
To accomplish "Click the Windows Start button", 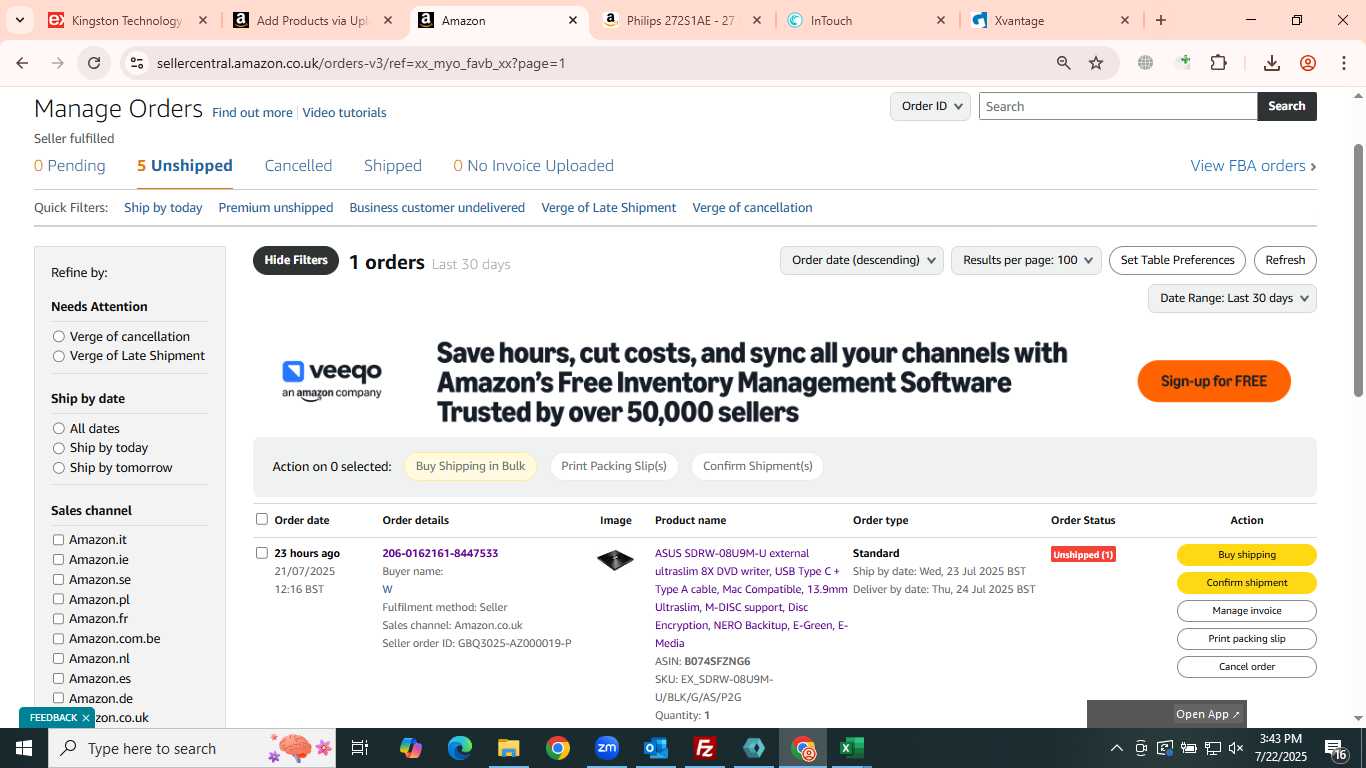I will [x=23, y=748].
